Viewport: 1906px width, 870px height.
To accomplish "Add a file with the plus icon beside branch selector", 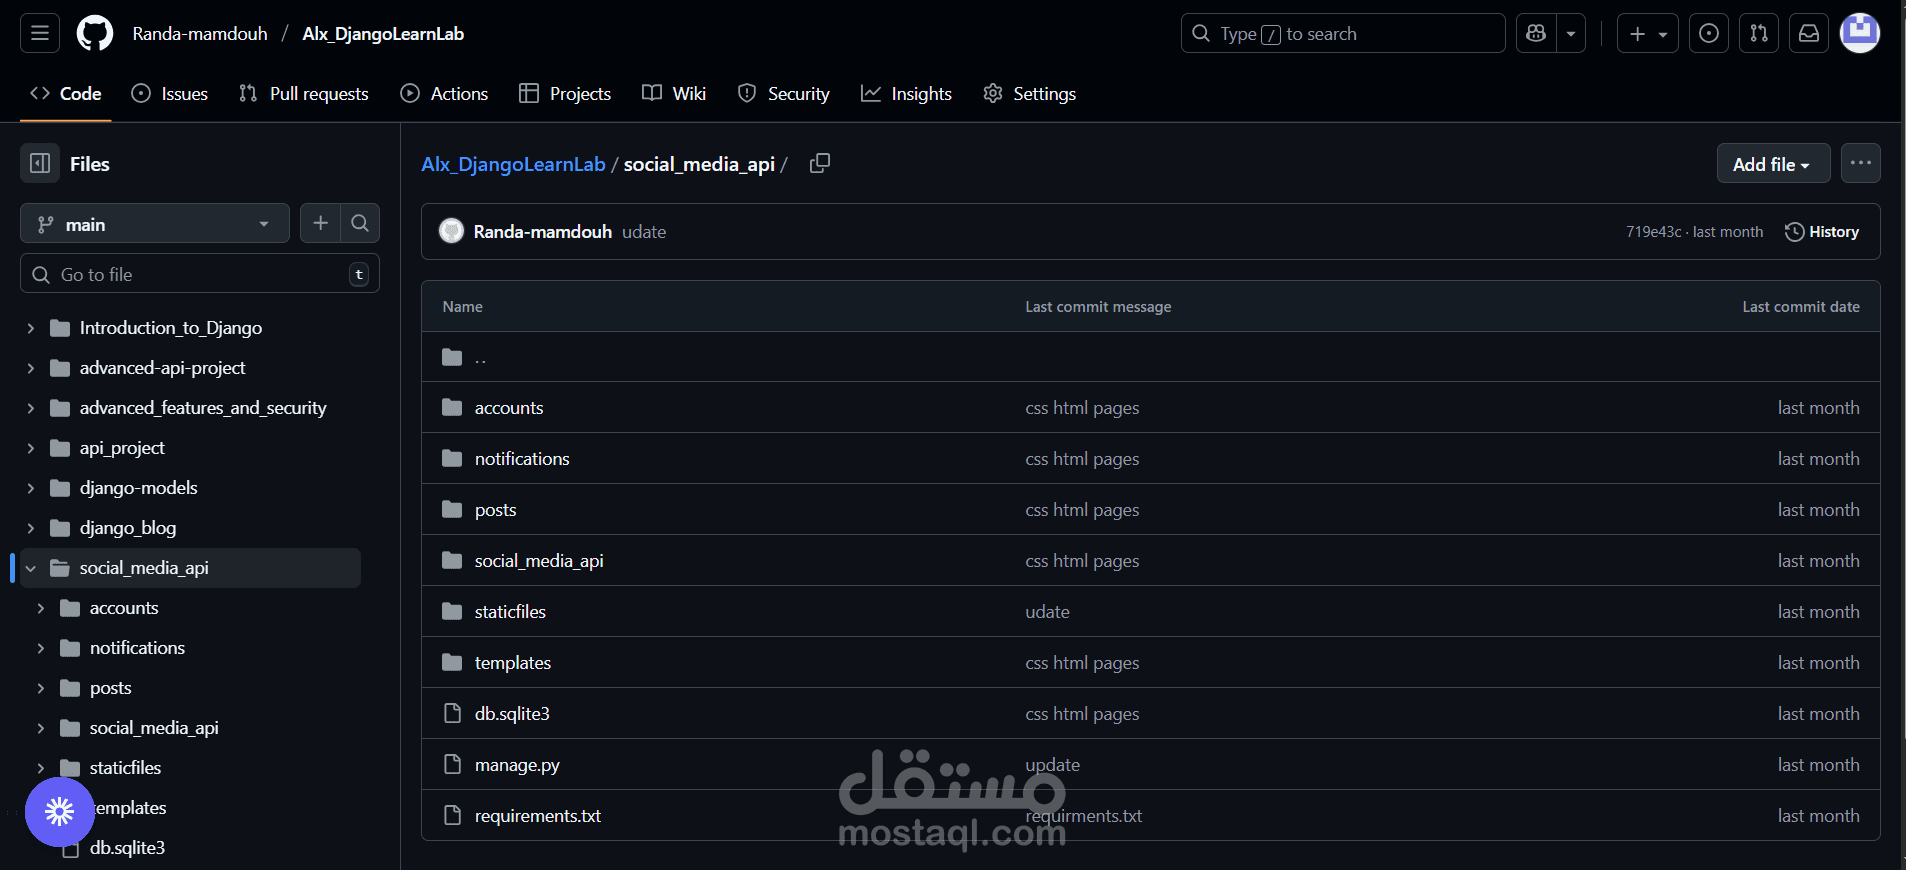I will [320, 224].
